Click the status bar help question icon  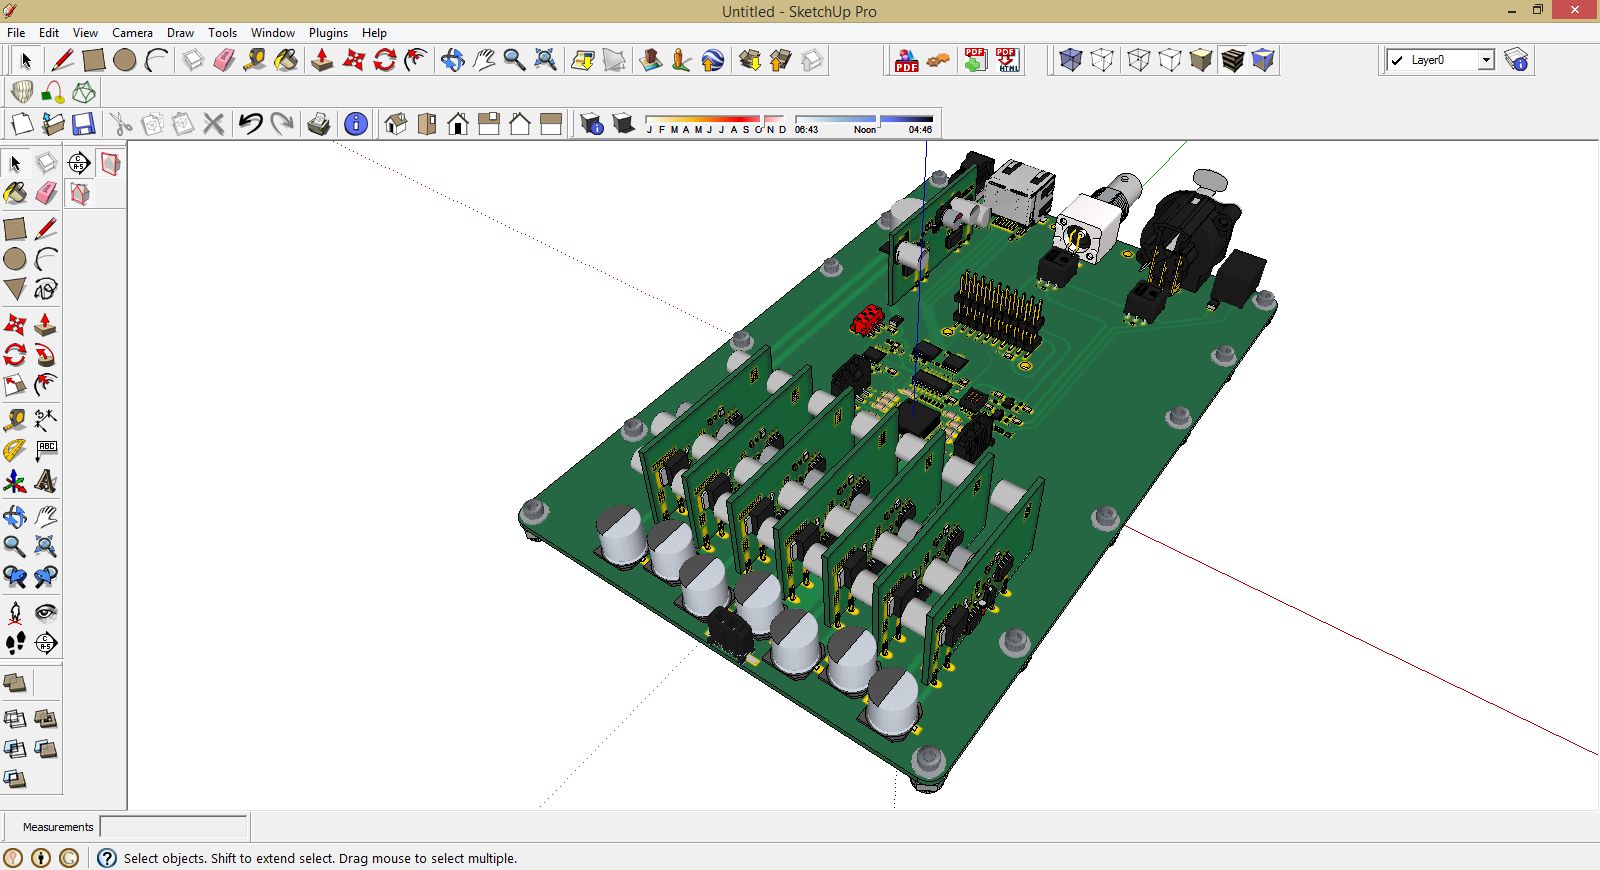coord(107,858)
